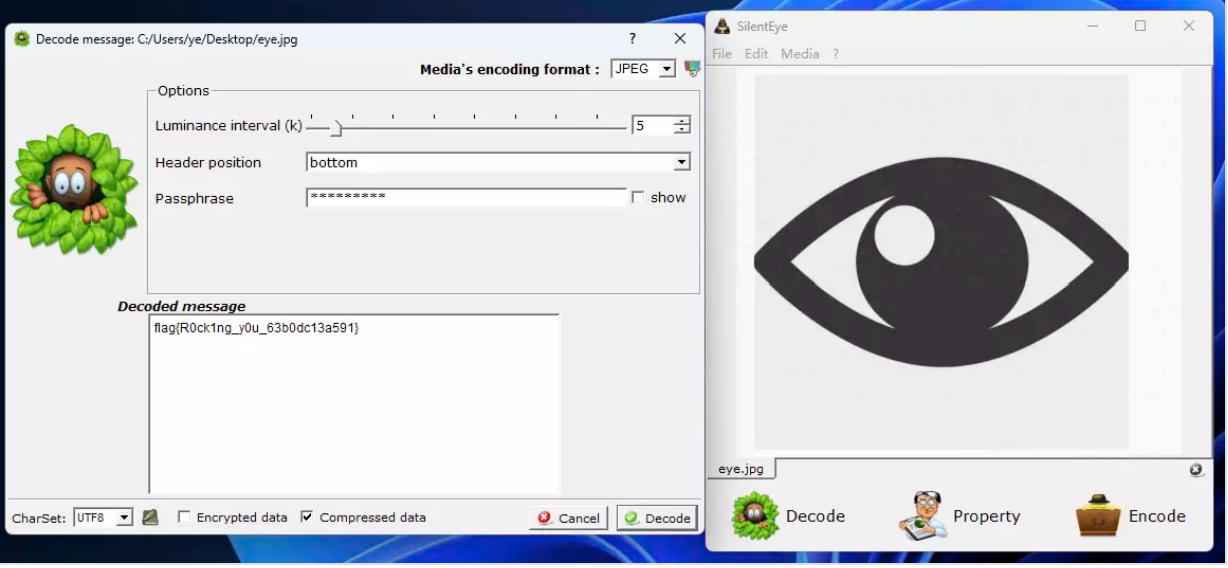Click the Decode icon in SilentEye main window
Viewport: 1228px width, 568px height.
[x=755, y=516]
